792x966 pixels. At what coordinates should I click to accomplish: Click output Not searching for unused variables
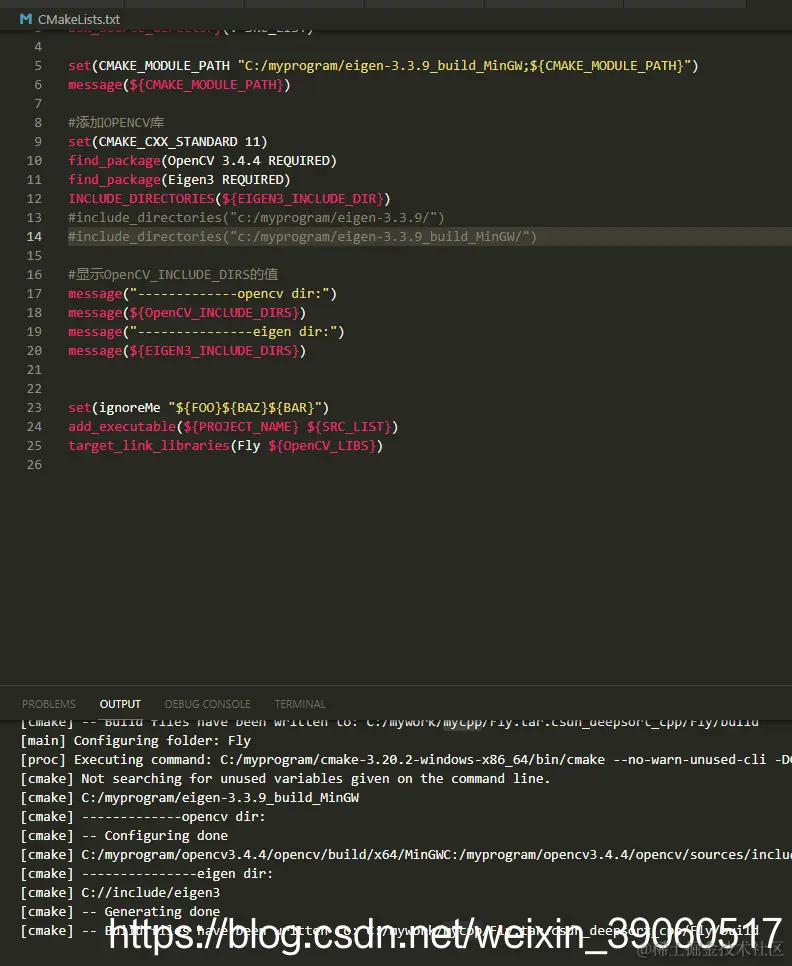click(x=285, y=779)
